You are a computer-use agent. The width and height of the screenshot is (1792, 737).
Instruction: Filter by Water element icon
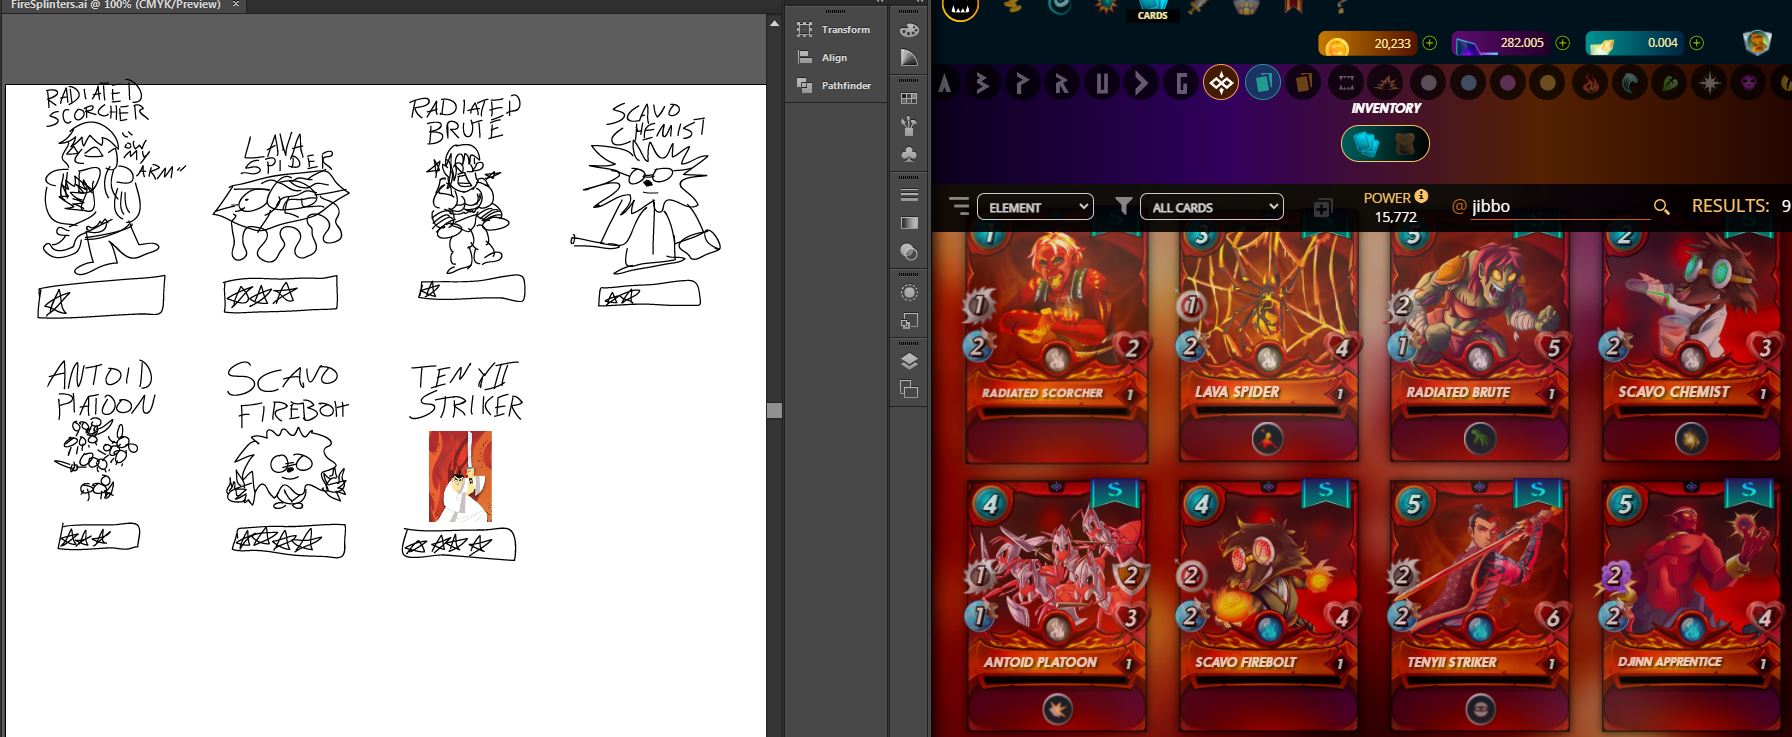[x=1630, y=83]
